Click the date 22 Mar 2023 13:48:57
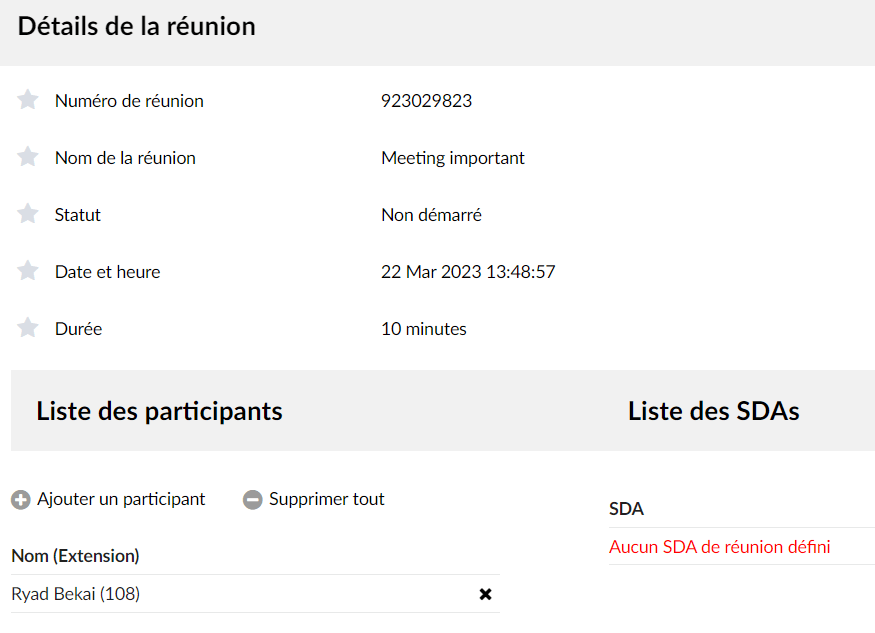 click(x=468, y=272)
